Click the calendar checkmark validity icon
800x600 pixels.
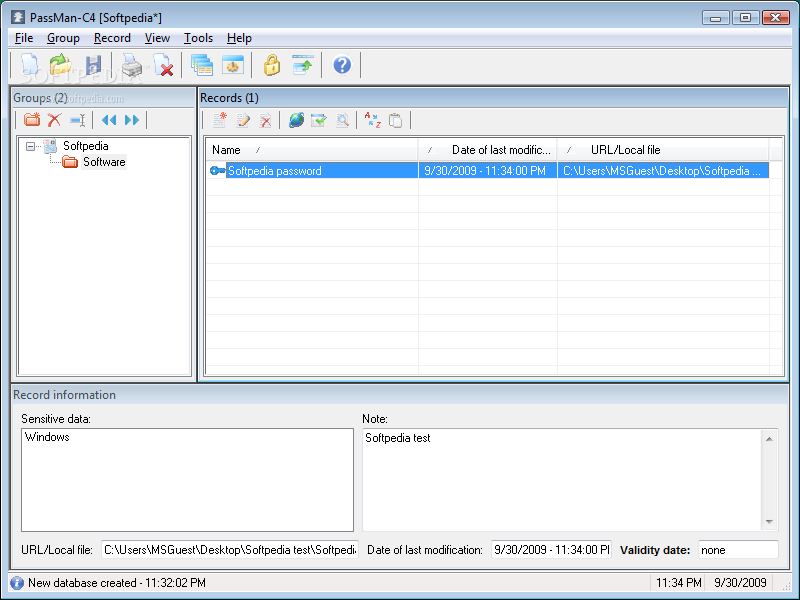point(319,120)
